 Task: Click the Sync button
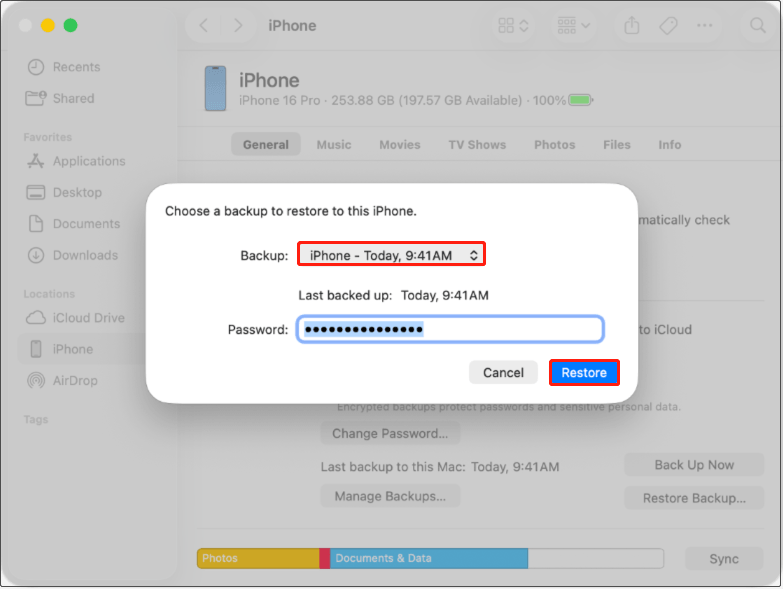[x=724, y=559]
